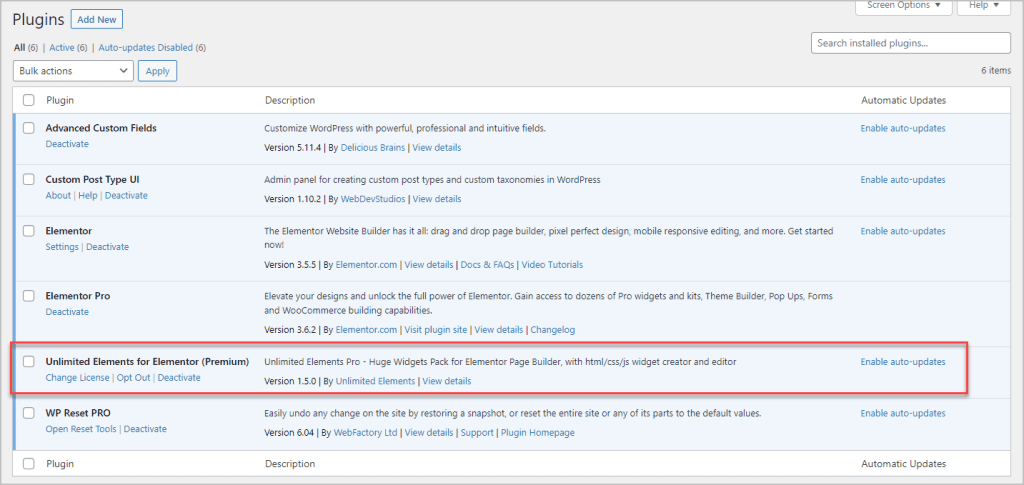Viewport: 1024px width, 485px height.
Task: Open Elementor Pro Changelog link
Action: coord(552,330)
